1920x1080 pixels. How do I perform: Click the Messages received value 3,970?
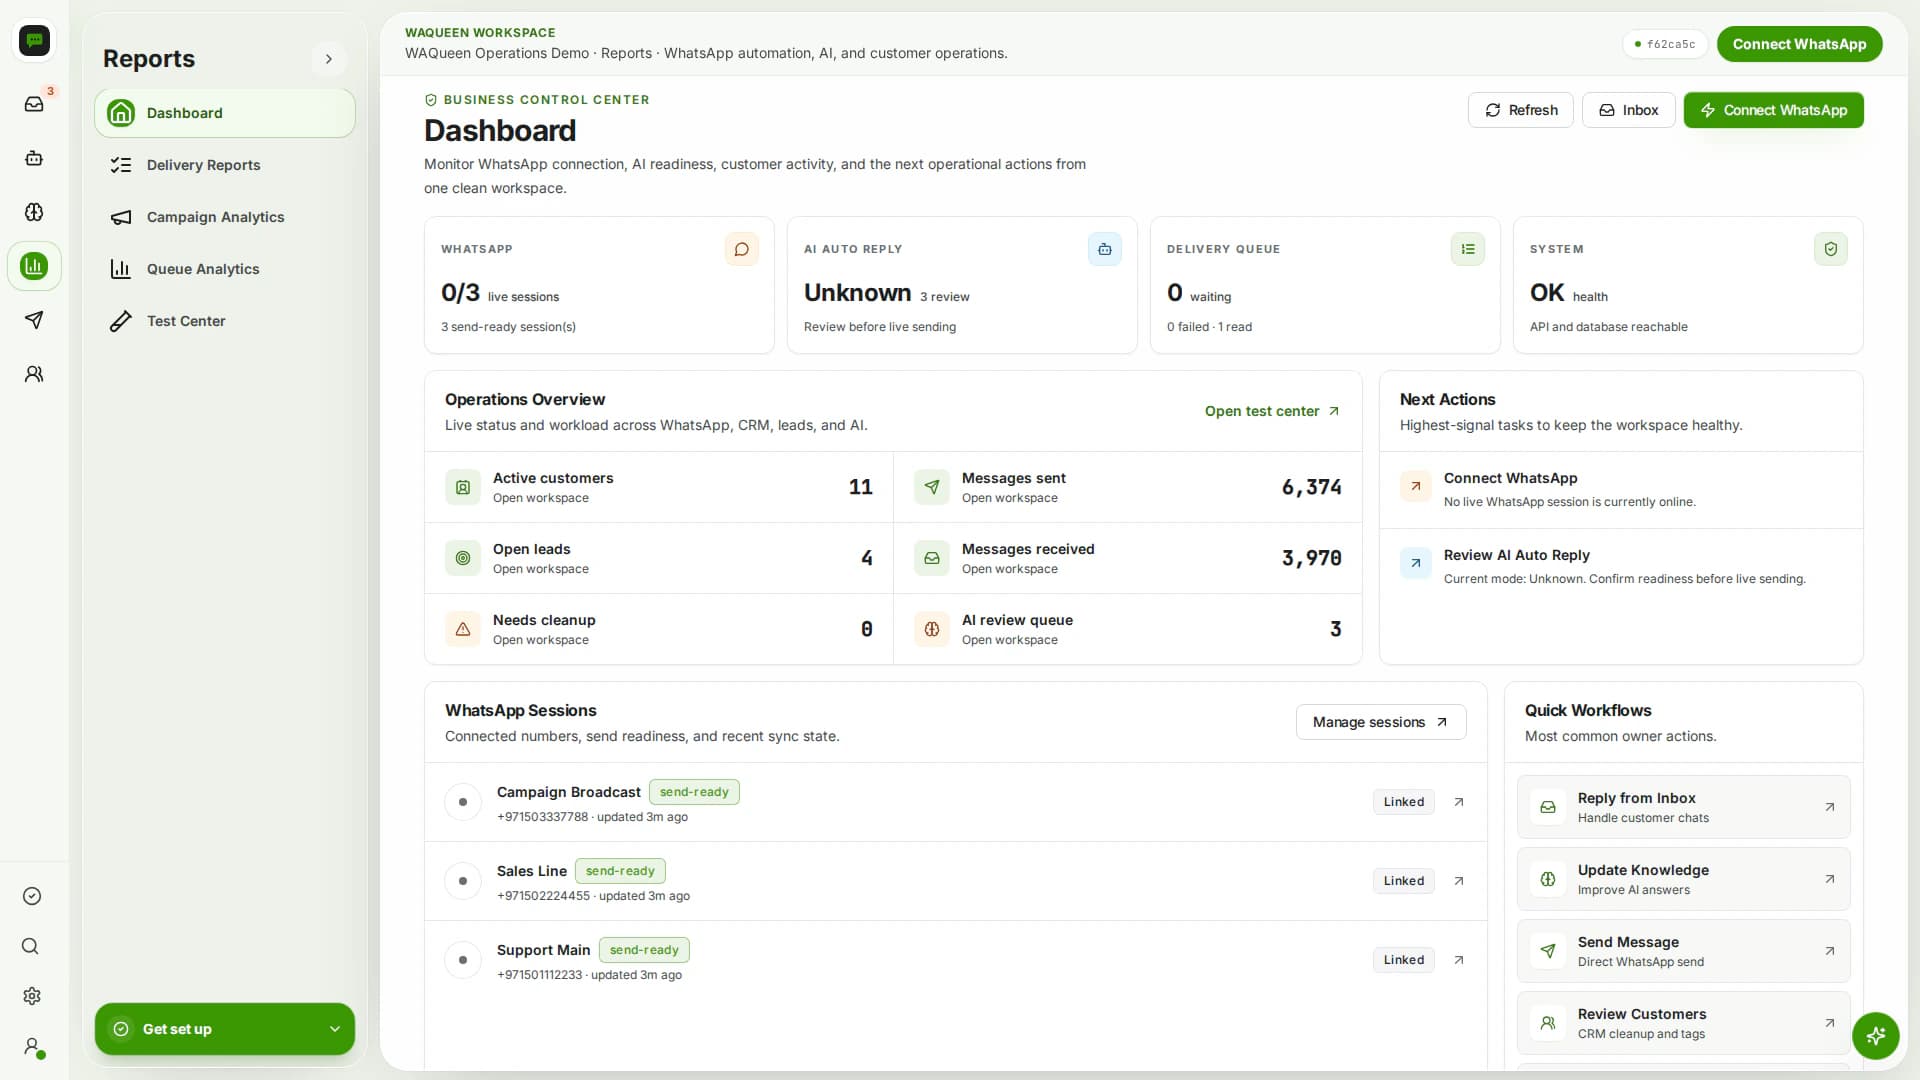click(1311, 558)
